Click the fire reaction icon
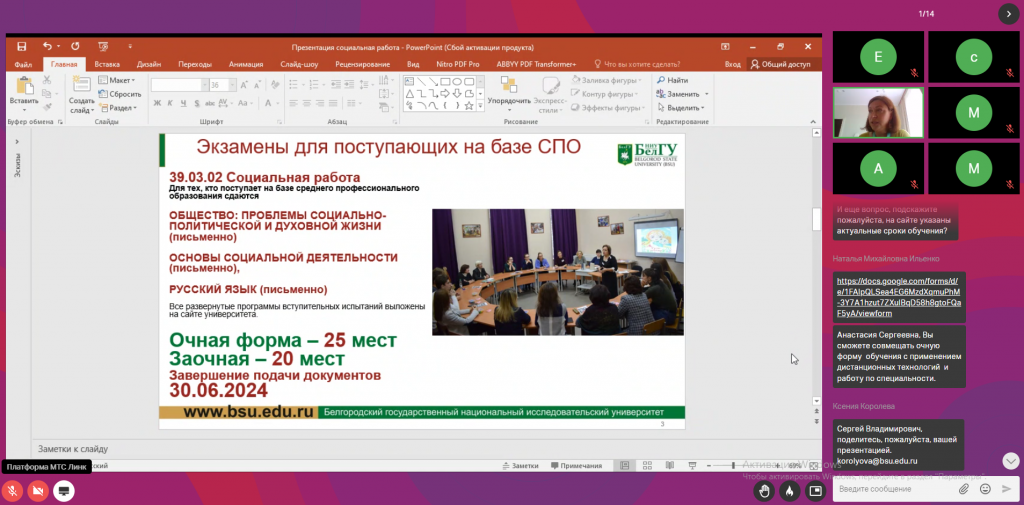This screenshot has width=1024, height=505. point(789,490)
